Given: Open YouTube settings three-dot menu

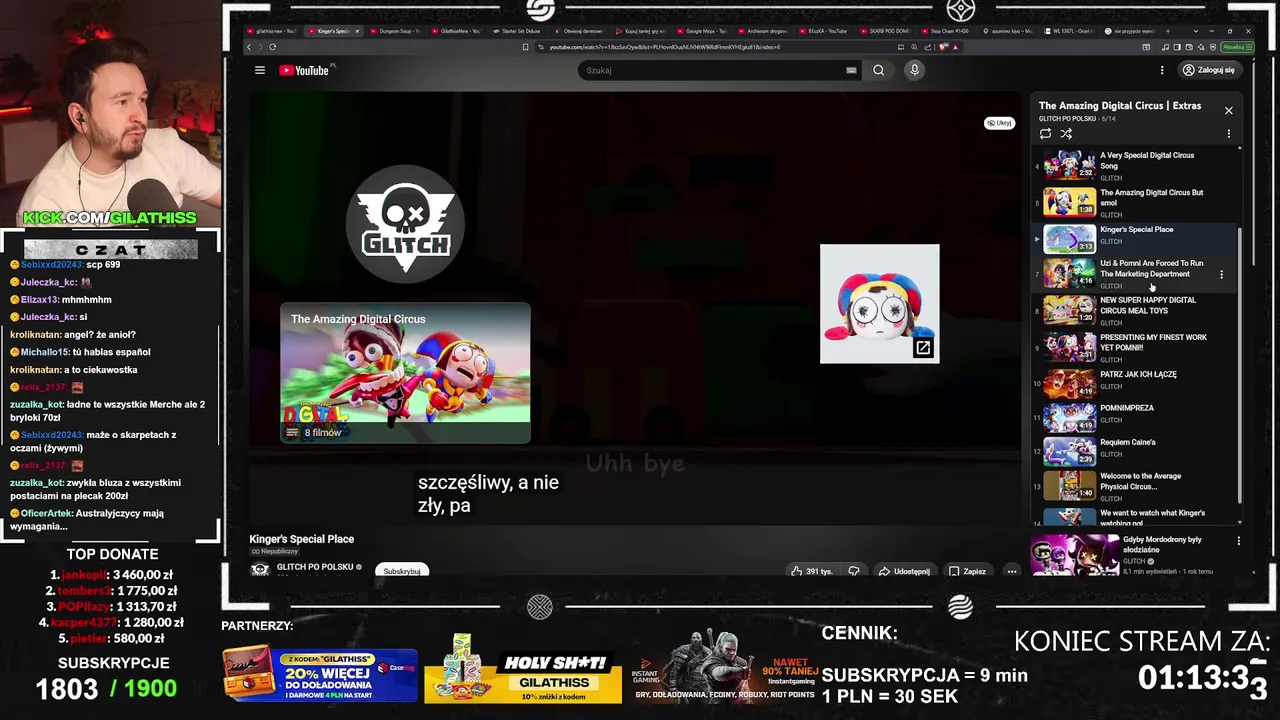Looking at the screenshot, I should pyautogui.click(x=1162, y=70).
